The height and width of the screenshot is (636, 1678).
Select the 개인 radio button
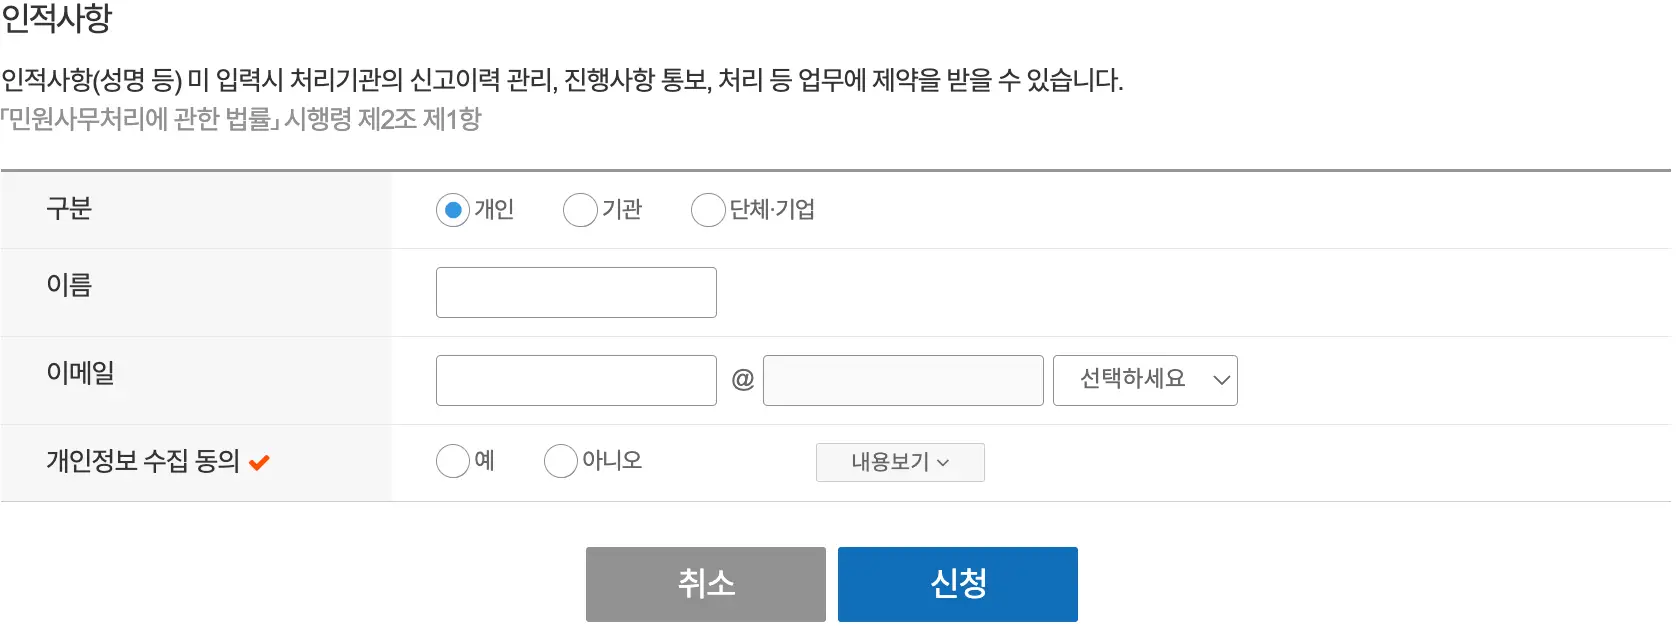tap(452, 210)
